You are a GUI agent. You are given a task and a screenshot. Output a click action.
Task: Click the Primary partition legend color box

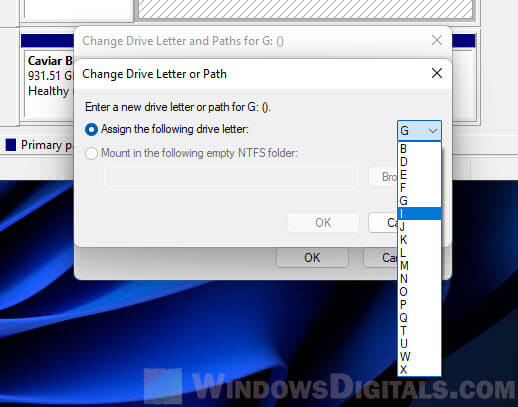click(x=11, y=145)
